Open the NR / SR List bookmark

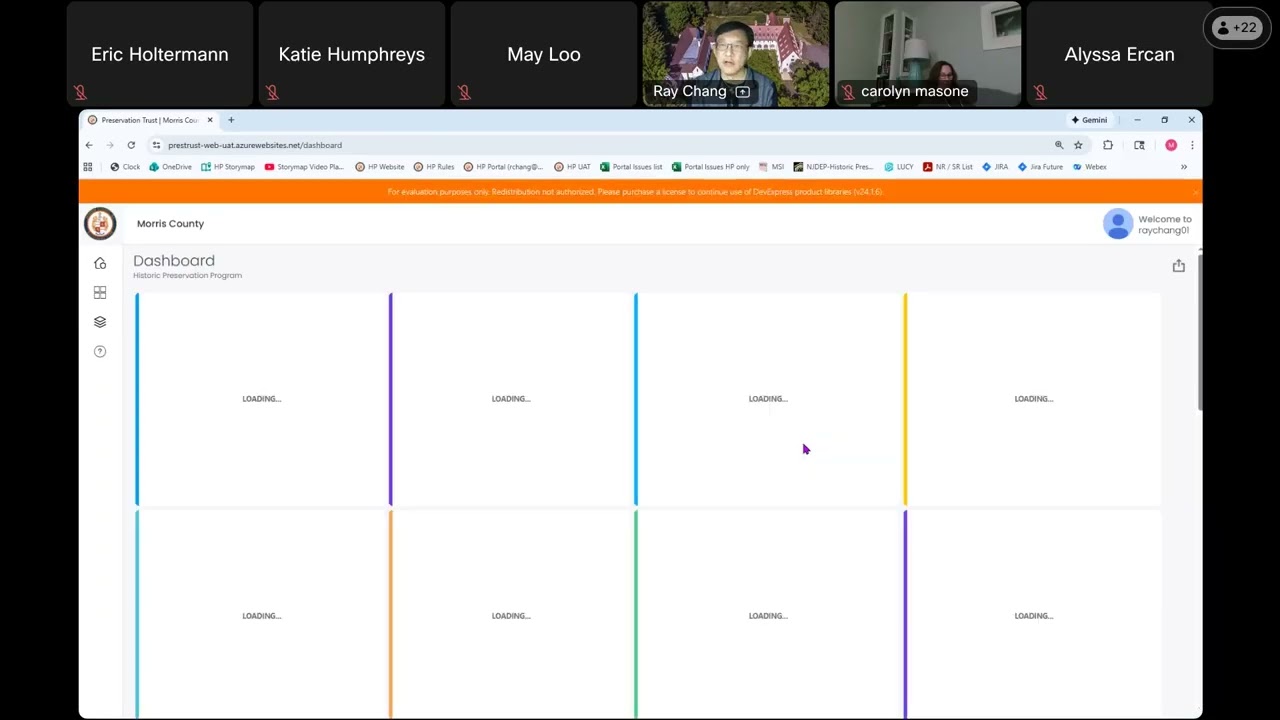tap(948, 167)
